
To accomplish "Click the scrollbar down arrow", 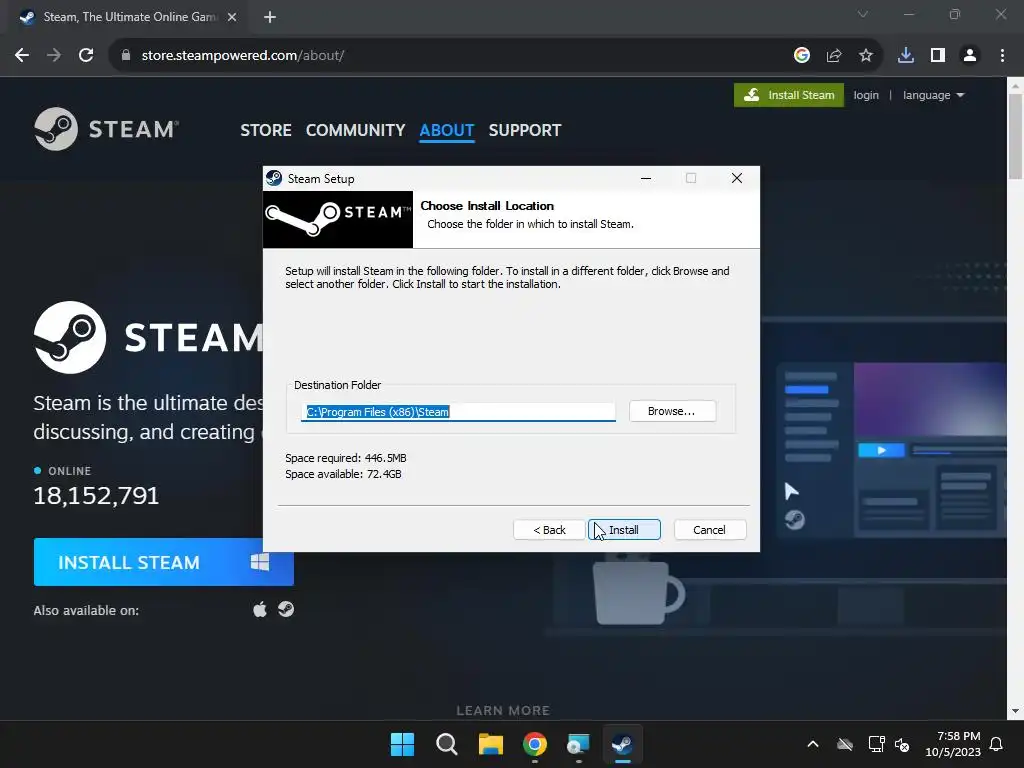I will [x=1016, y=711].
